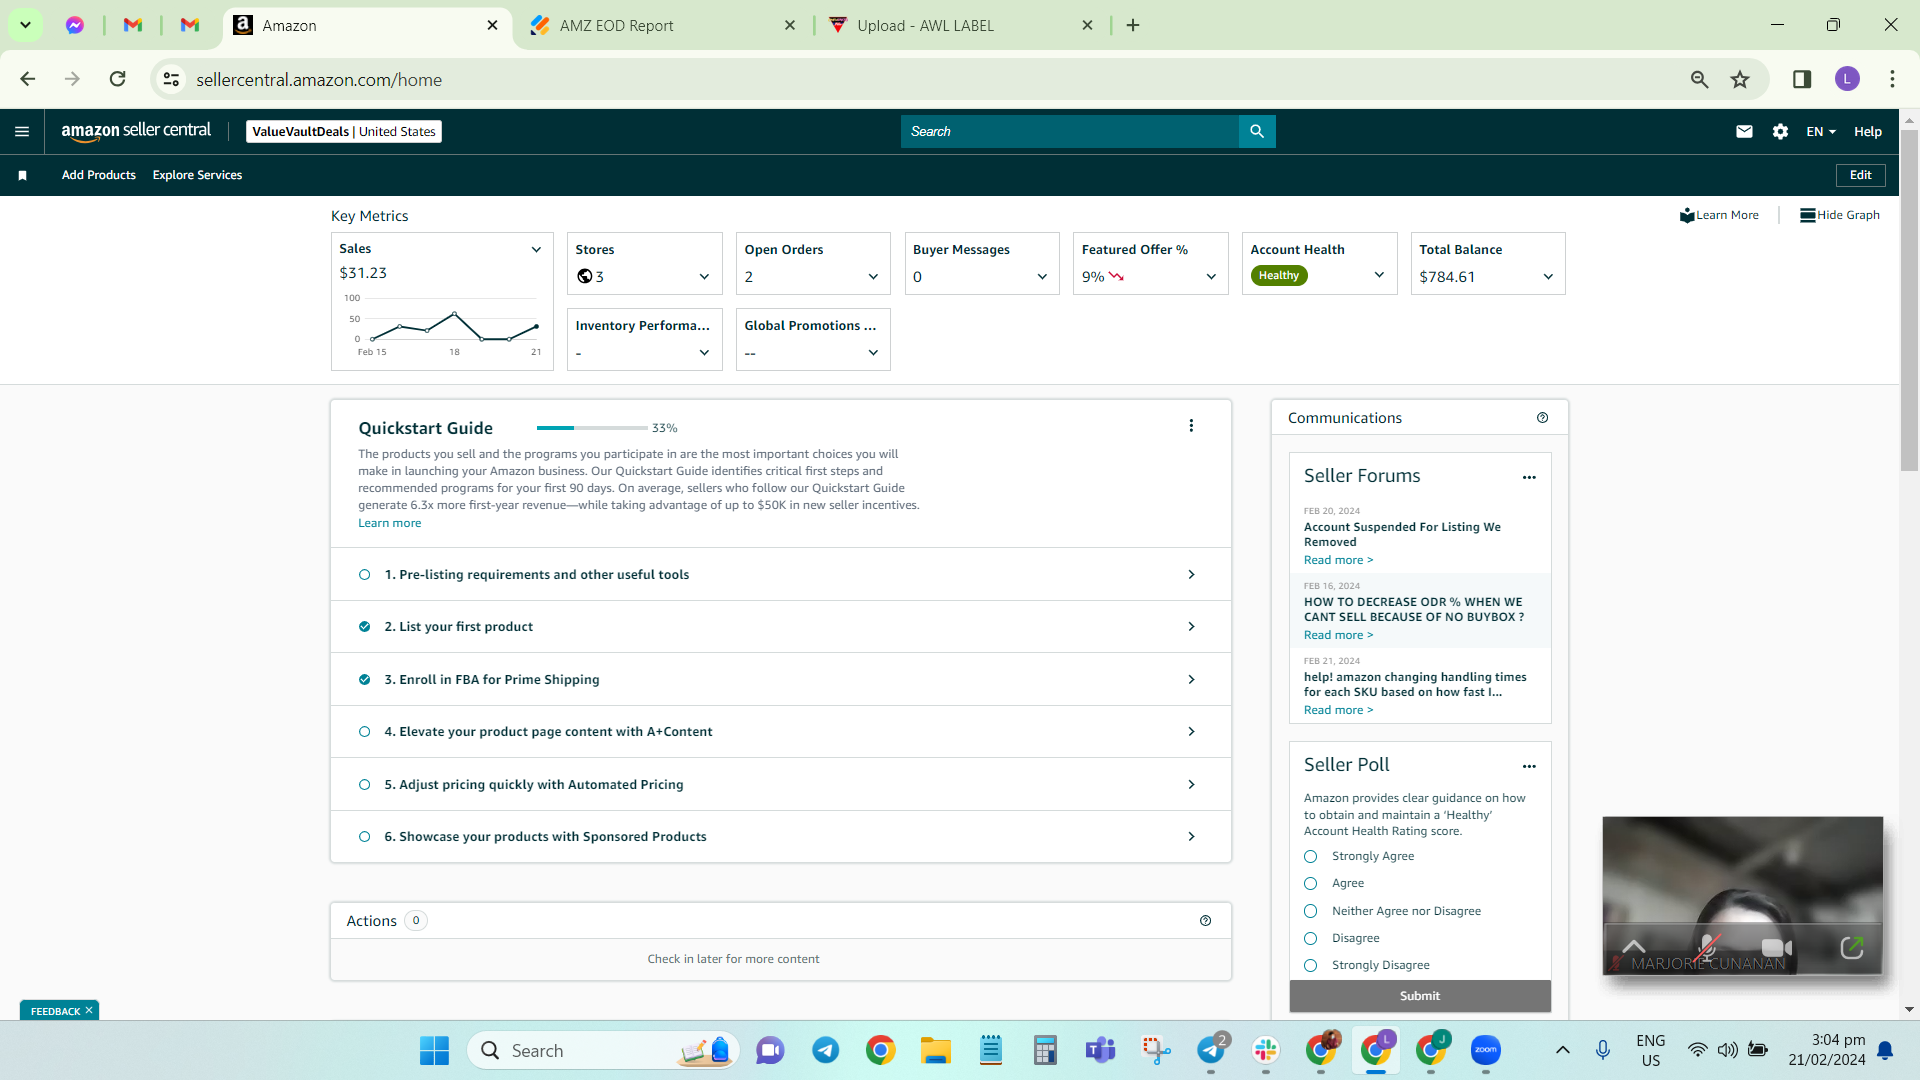Bookmark this page with the star

(1740, 79)
